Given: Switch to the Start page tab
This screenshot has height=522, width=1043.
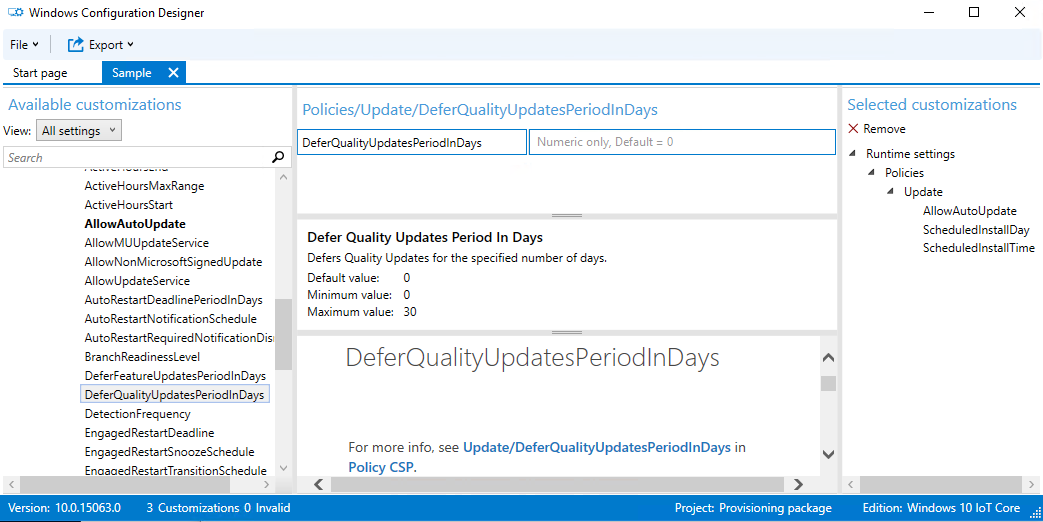Looking at the screenshot, I should [40, 73].
